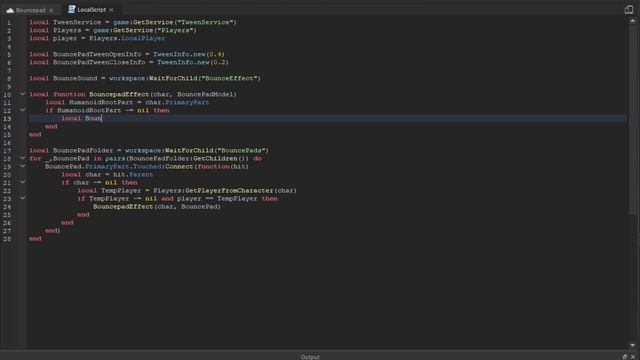The height and width of the screenshot is (360, 640).
Task: Place cursor after "Boun" on line 13
Action: pos(102,118)
